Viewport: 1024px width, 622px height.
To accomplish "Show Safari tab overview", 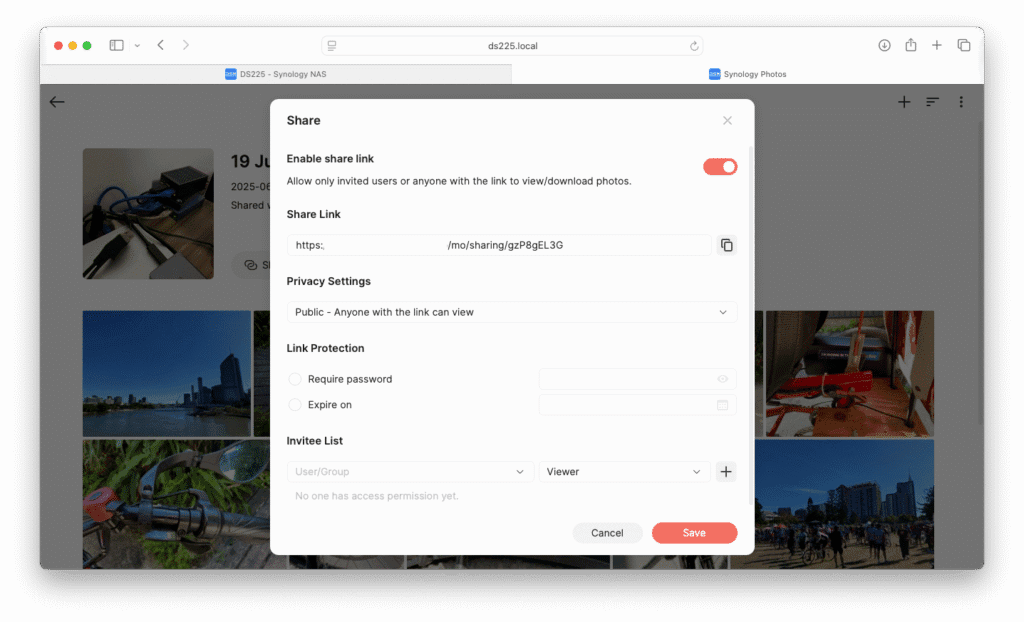I will [963, 45].
